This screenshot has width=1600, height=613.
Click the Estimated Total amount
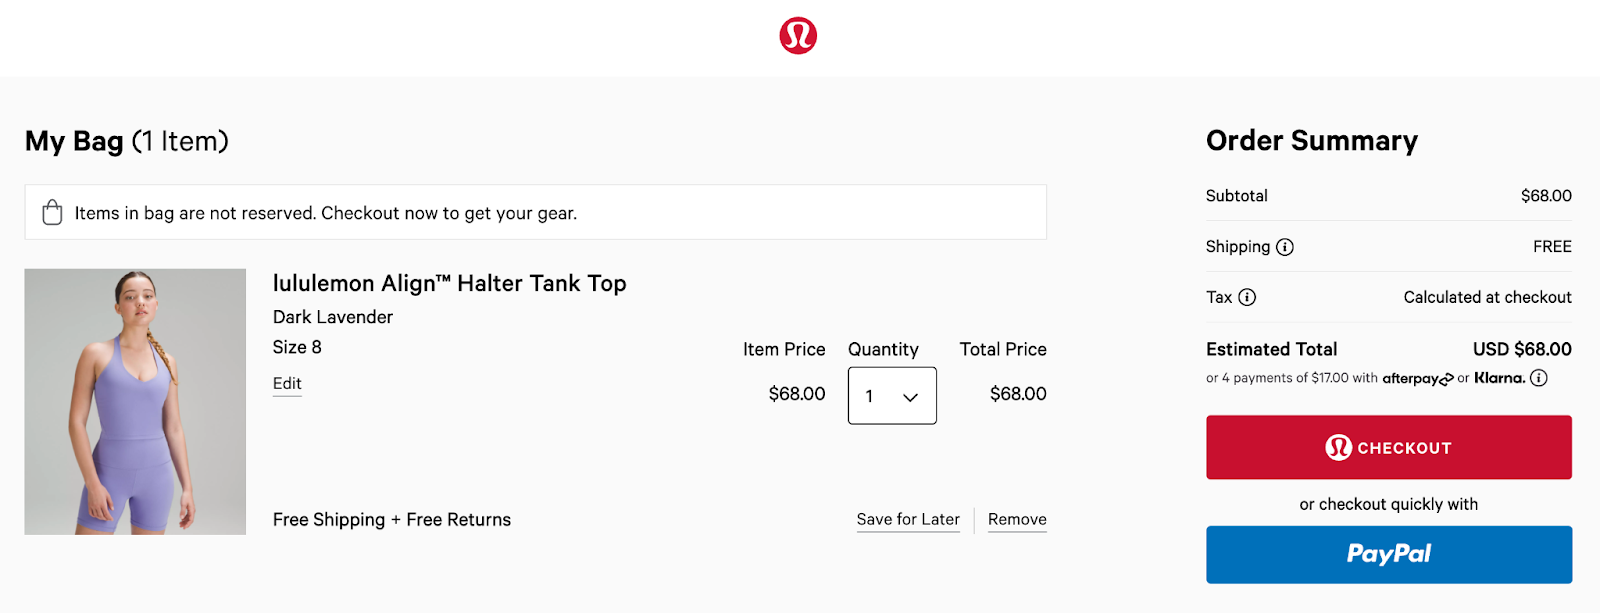[1521, 349]
